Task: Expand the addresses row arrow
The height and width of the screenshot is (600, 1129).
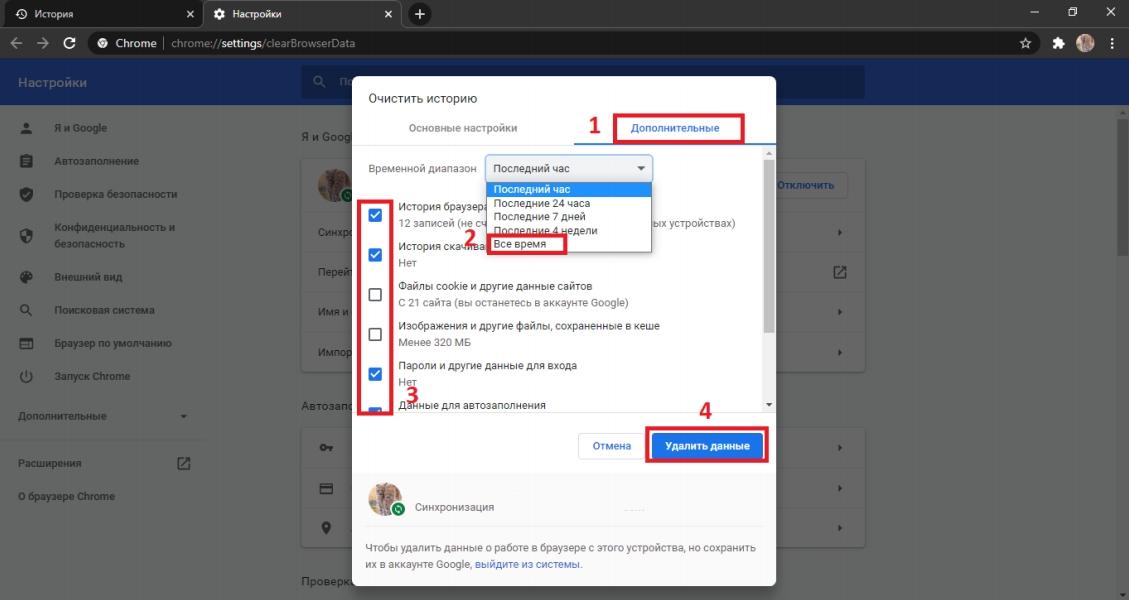Action: click(x=840, y=528)
